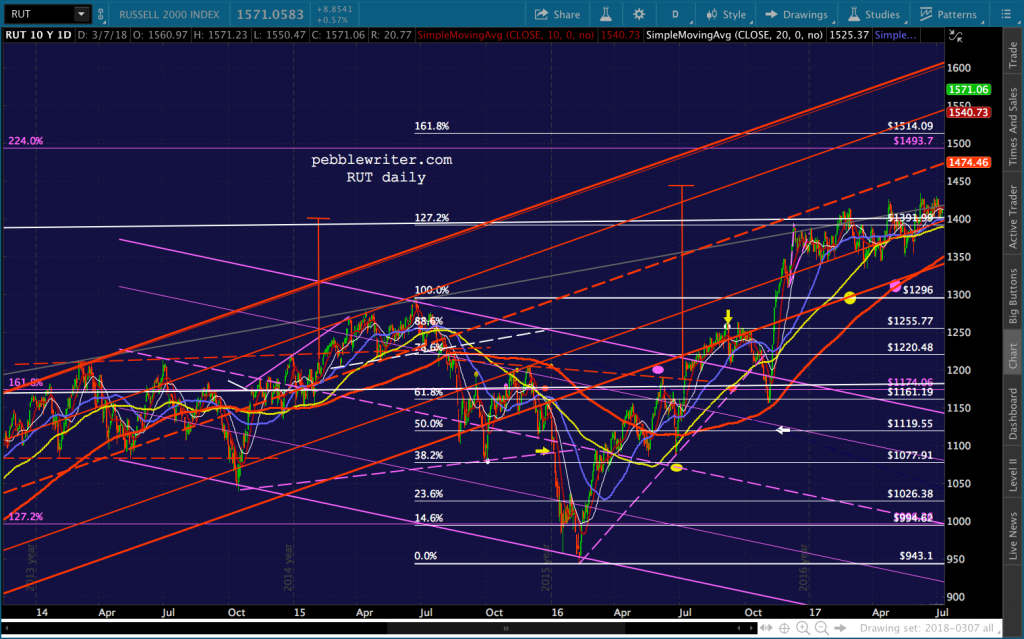The height and width of the screenshot is (639, 1024).
Task: Click the $1255.77 price label
Action: [x=910, y=321]
